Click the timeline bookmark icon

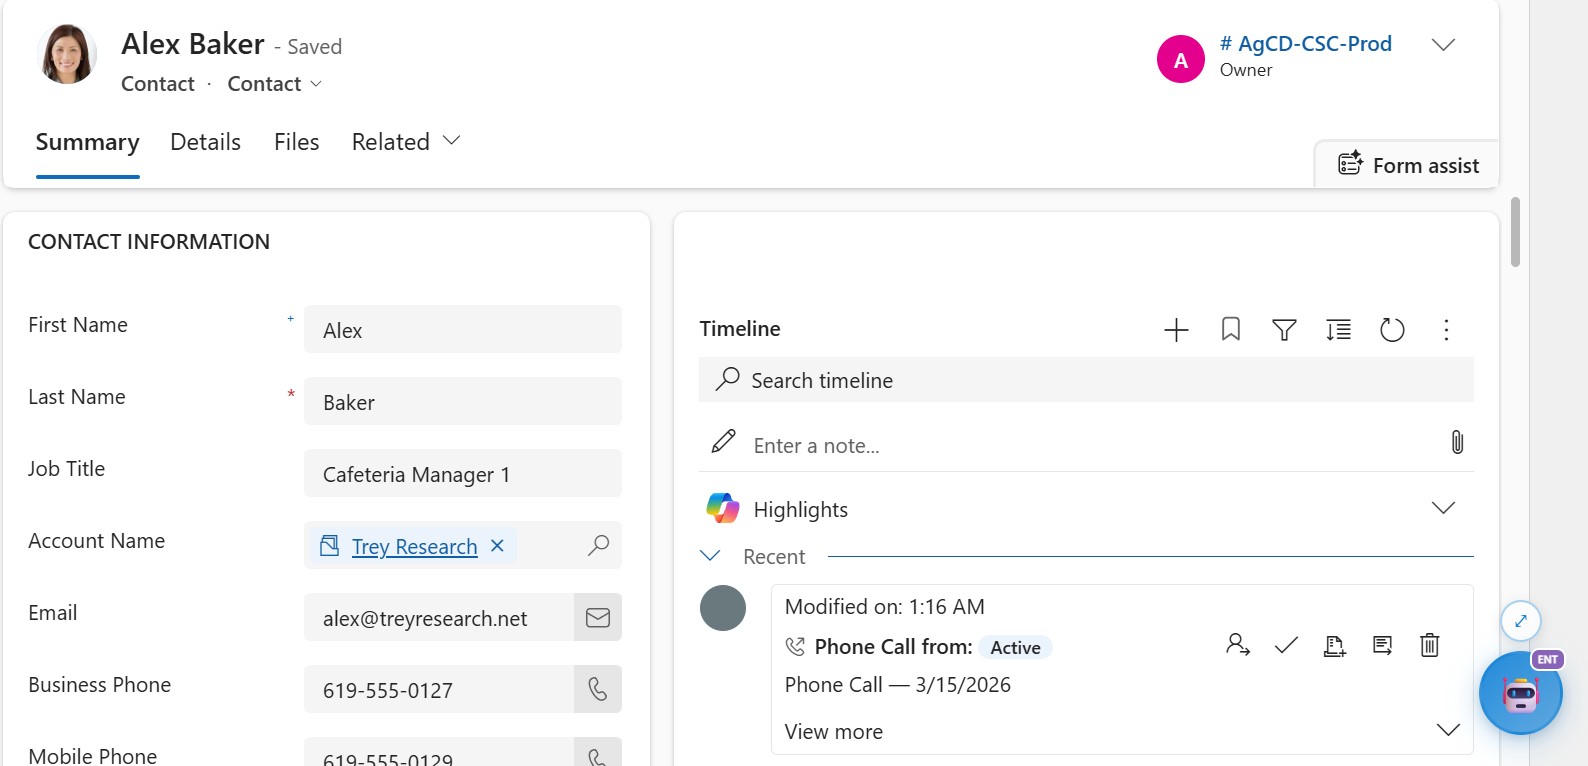(x=1231, y=330)
